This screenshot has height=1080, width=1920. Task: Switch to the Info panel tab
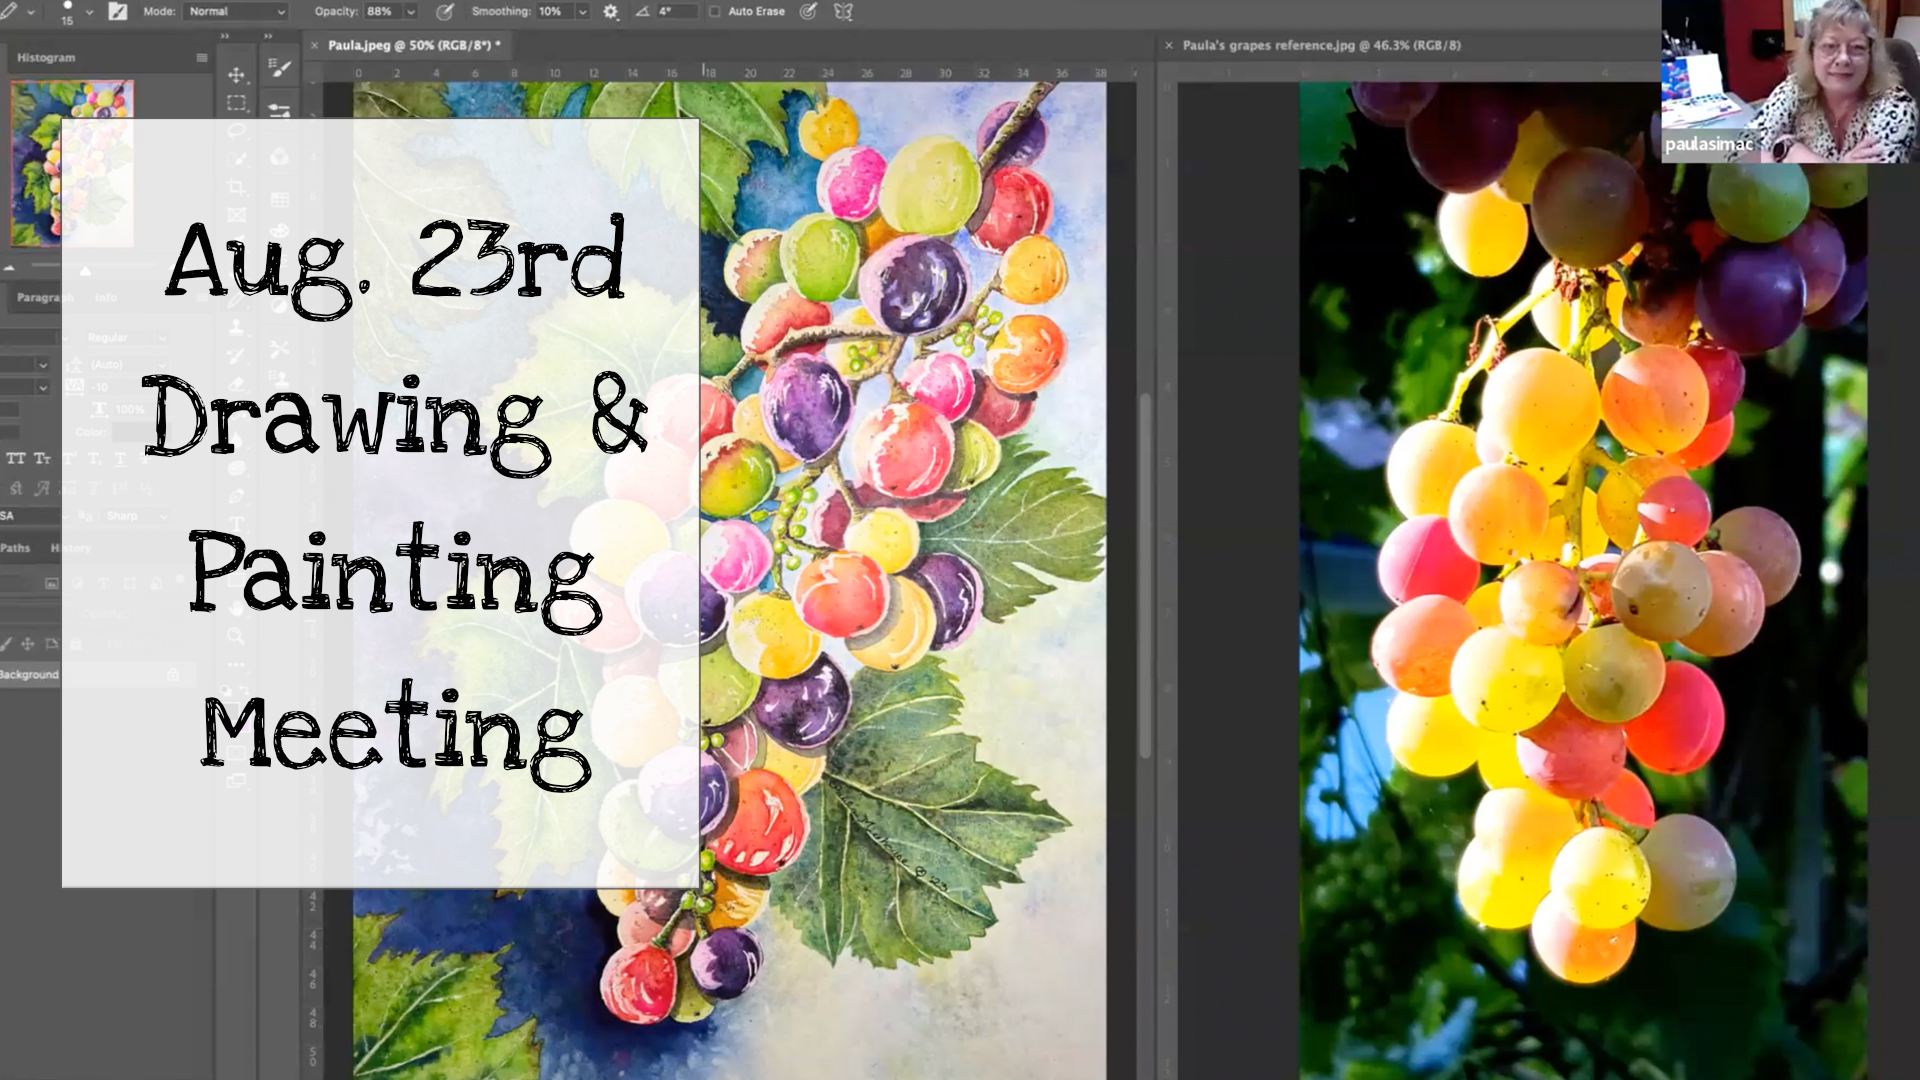(x=106, y=298)
